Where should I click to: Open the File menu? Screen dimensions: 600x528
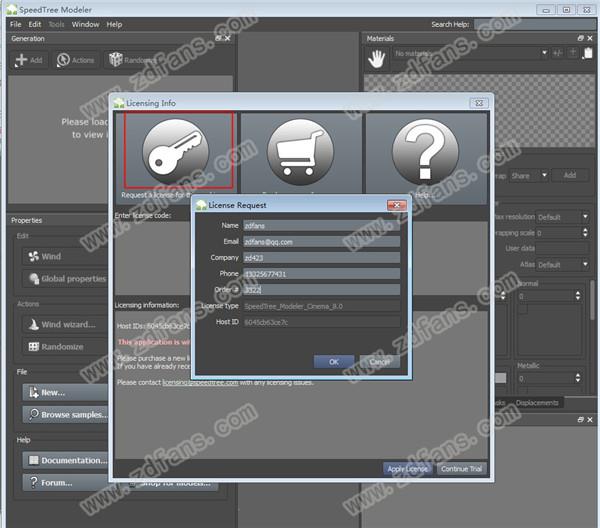[x=16, y=24]
